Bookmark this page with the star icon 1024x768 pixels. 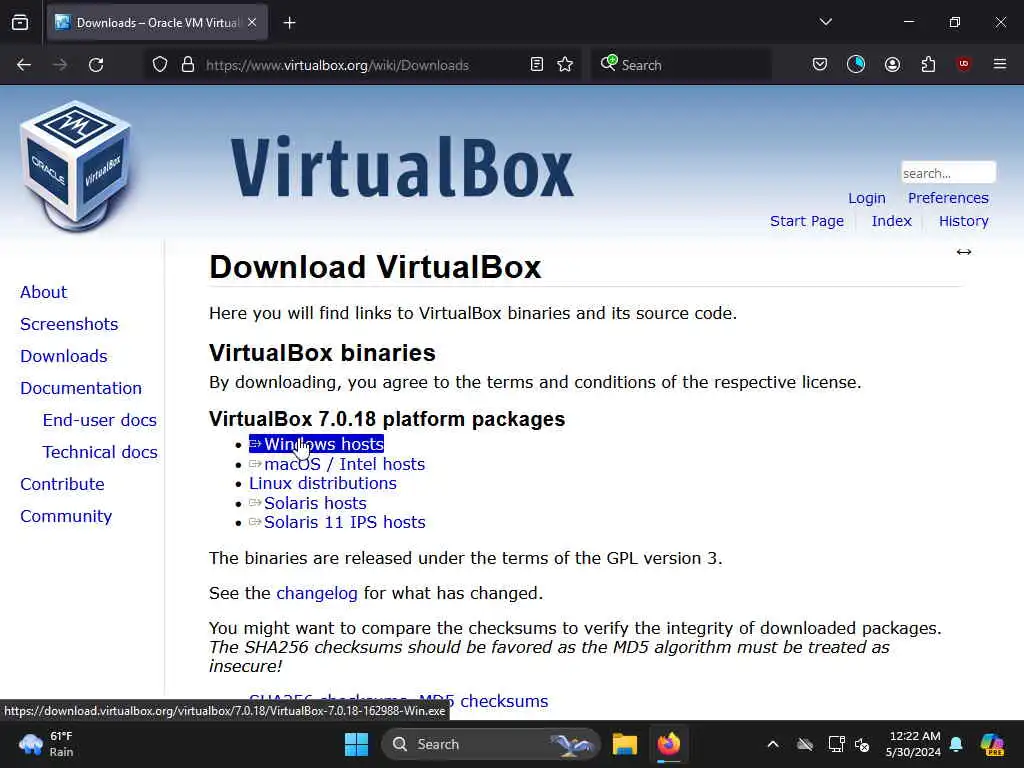(566, 64)
